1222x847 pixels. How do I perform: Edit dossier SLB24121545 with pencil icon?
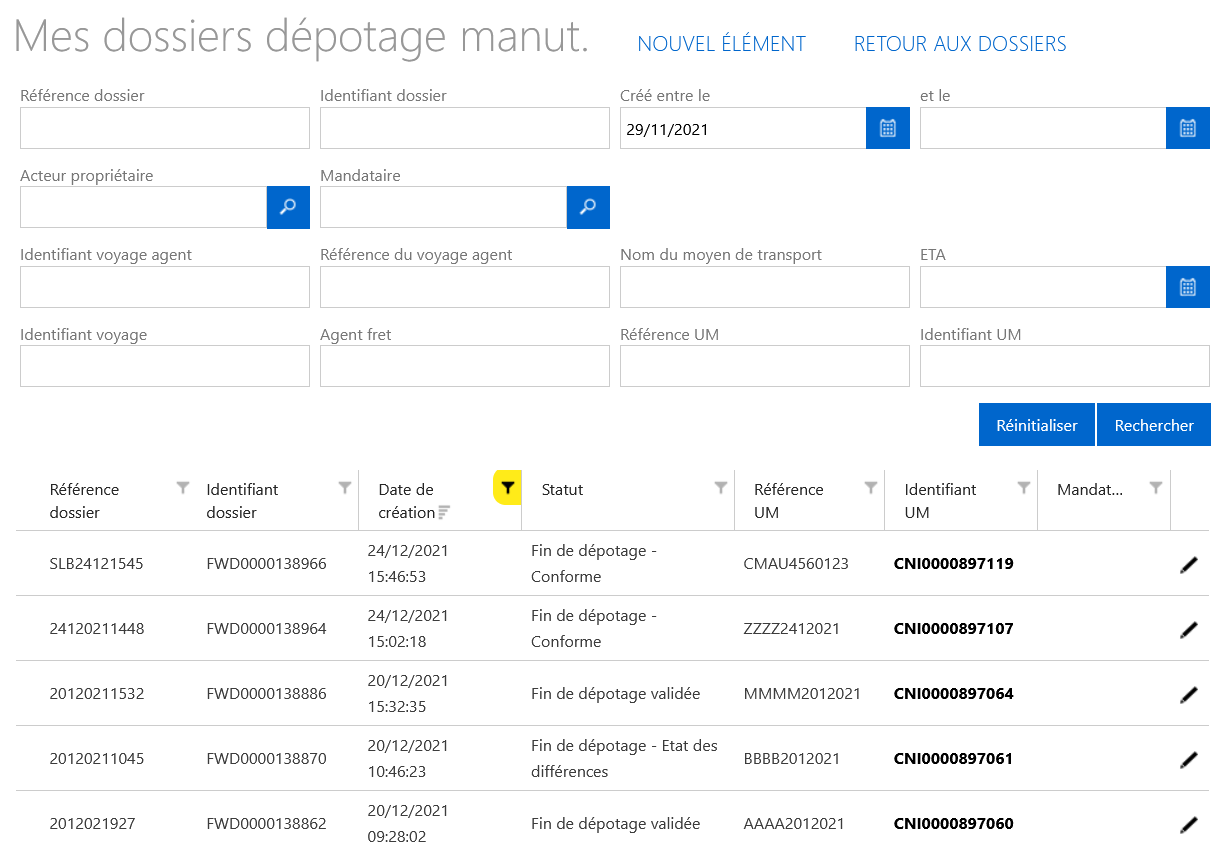1189,565
